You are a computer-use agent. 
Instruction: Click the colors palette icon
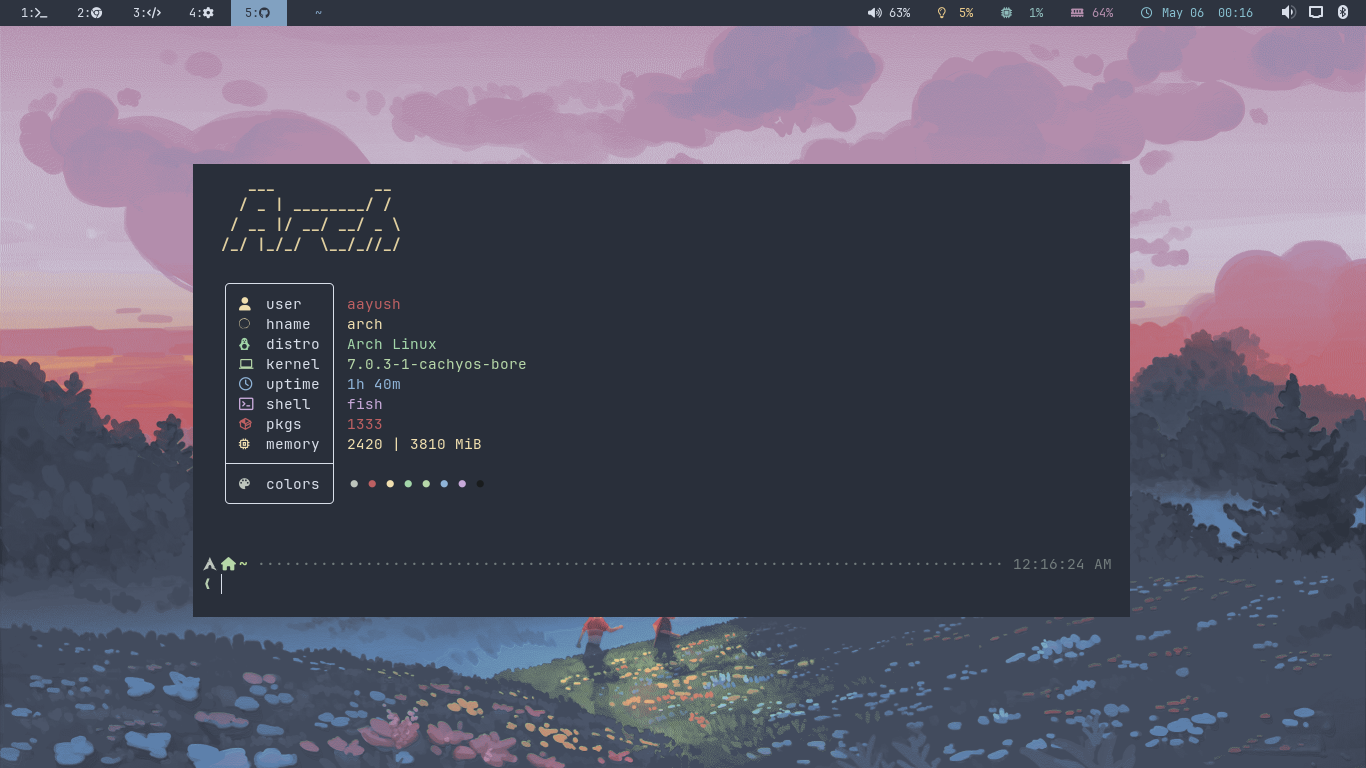click(245, 484)
